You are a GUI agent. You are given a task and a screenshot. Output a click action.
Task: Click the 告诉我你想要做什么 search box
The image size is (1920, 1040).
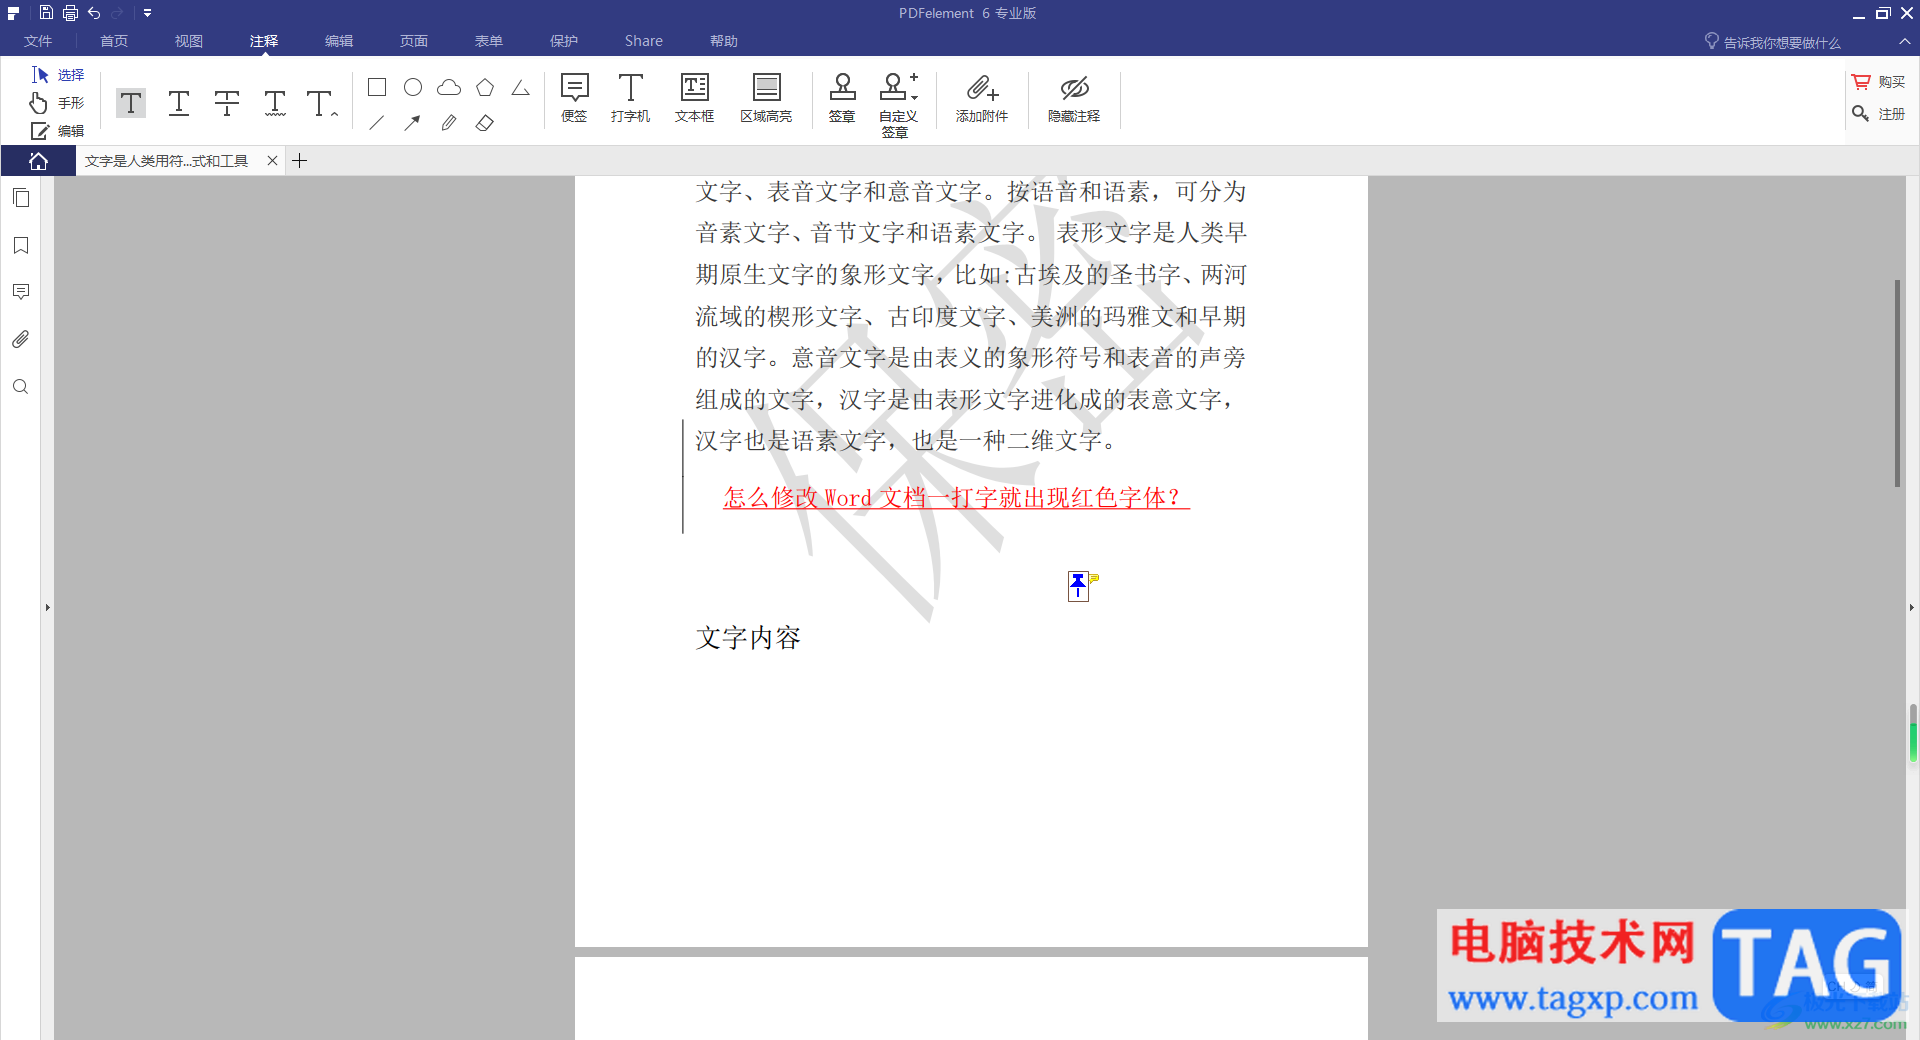tap(1773, 42)
